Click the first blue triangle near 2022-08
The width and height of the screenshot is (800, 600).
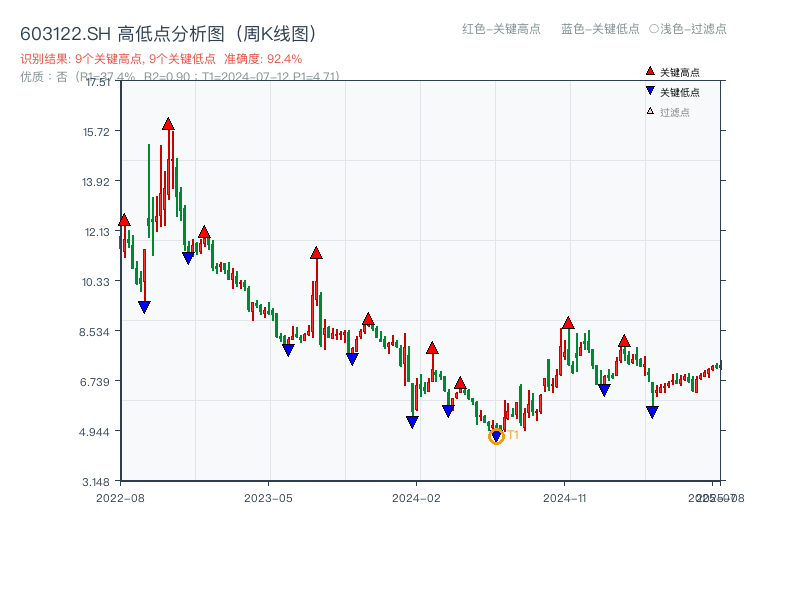(145, 304)
